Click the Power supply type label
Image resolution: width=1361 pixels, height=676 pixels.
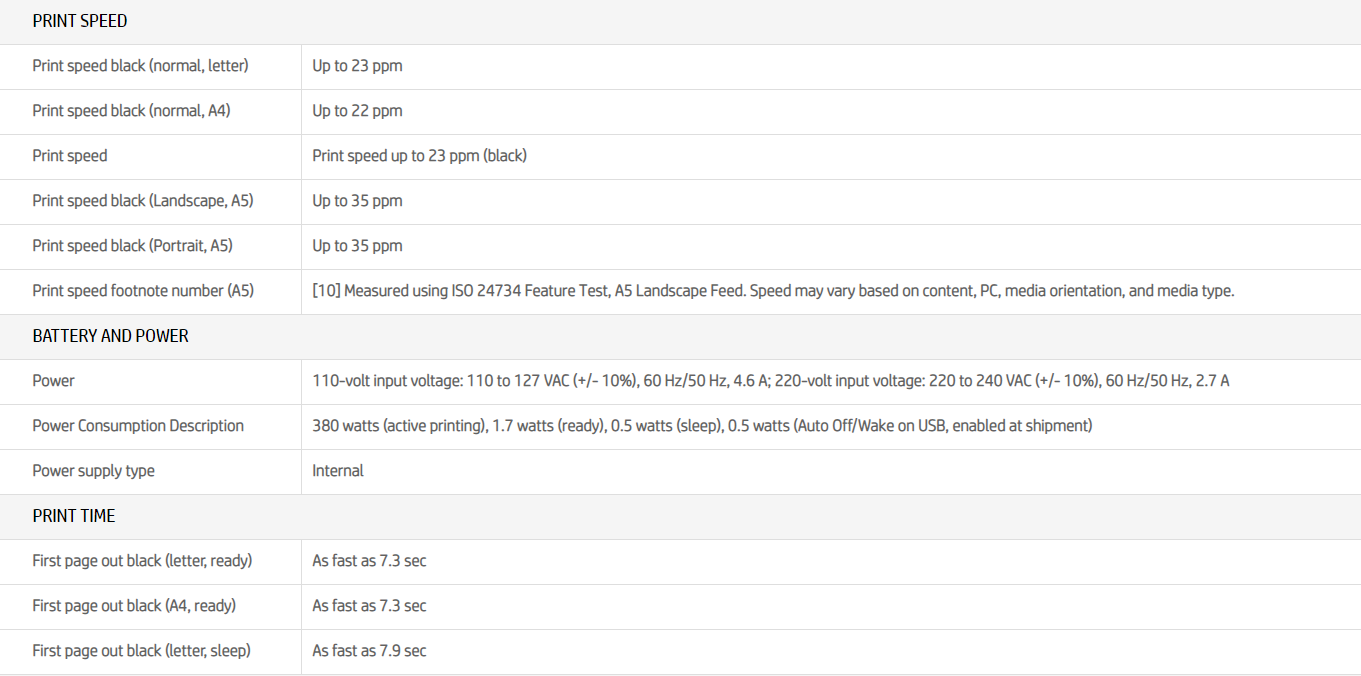[93, 471]
